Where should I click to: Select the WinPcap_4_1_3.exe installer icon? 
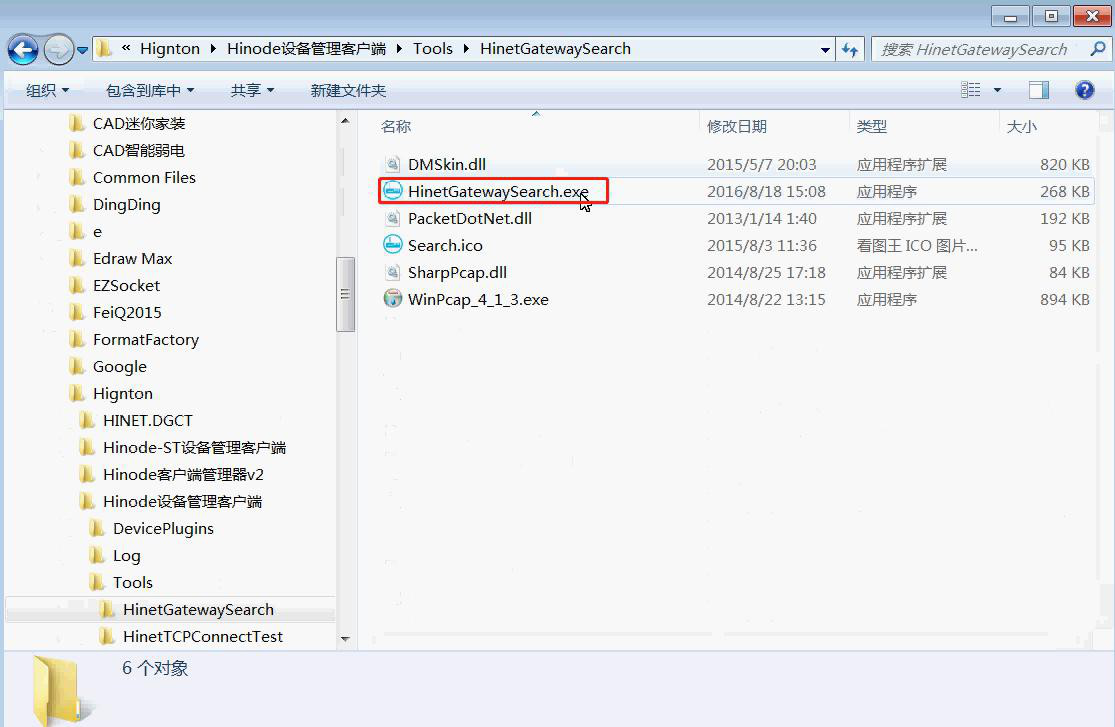393,300
